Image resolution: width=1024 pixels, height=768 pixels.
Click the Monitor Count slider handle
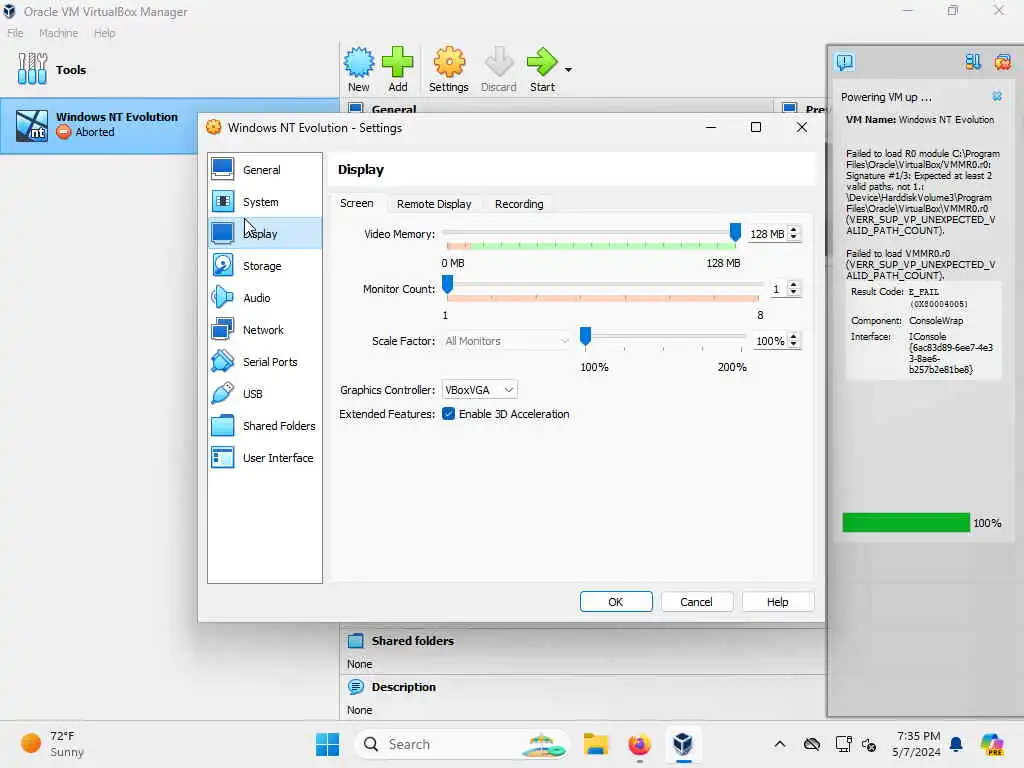(x=447, y=285)
